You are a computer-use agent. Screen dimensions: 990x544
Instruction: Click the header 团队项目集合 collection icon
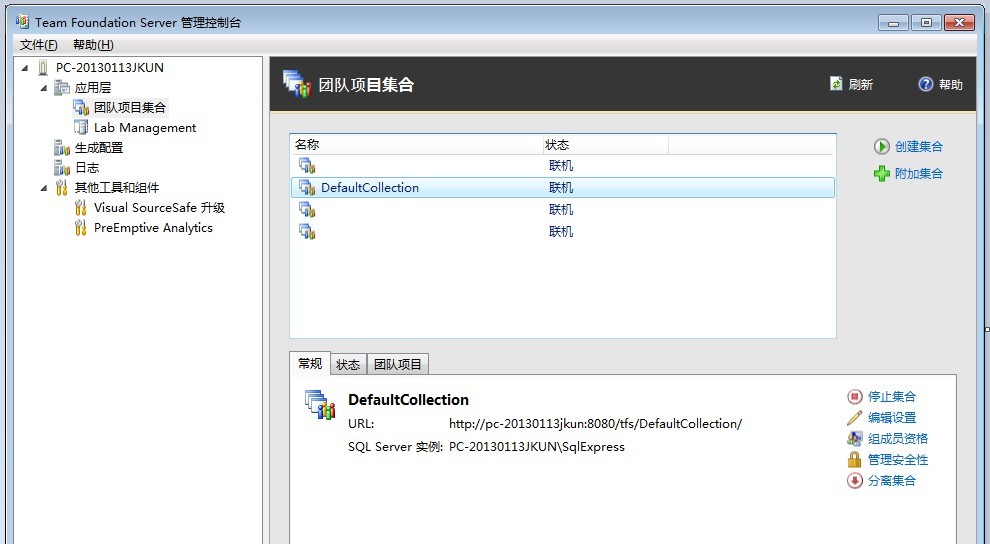point(297,84)
